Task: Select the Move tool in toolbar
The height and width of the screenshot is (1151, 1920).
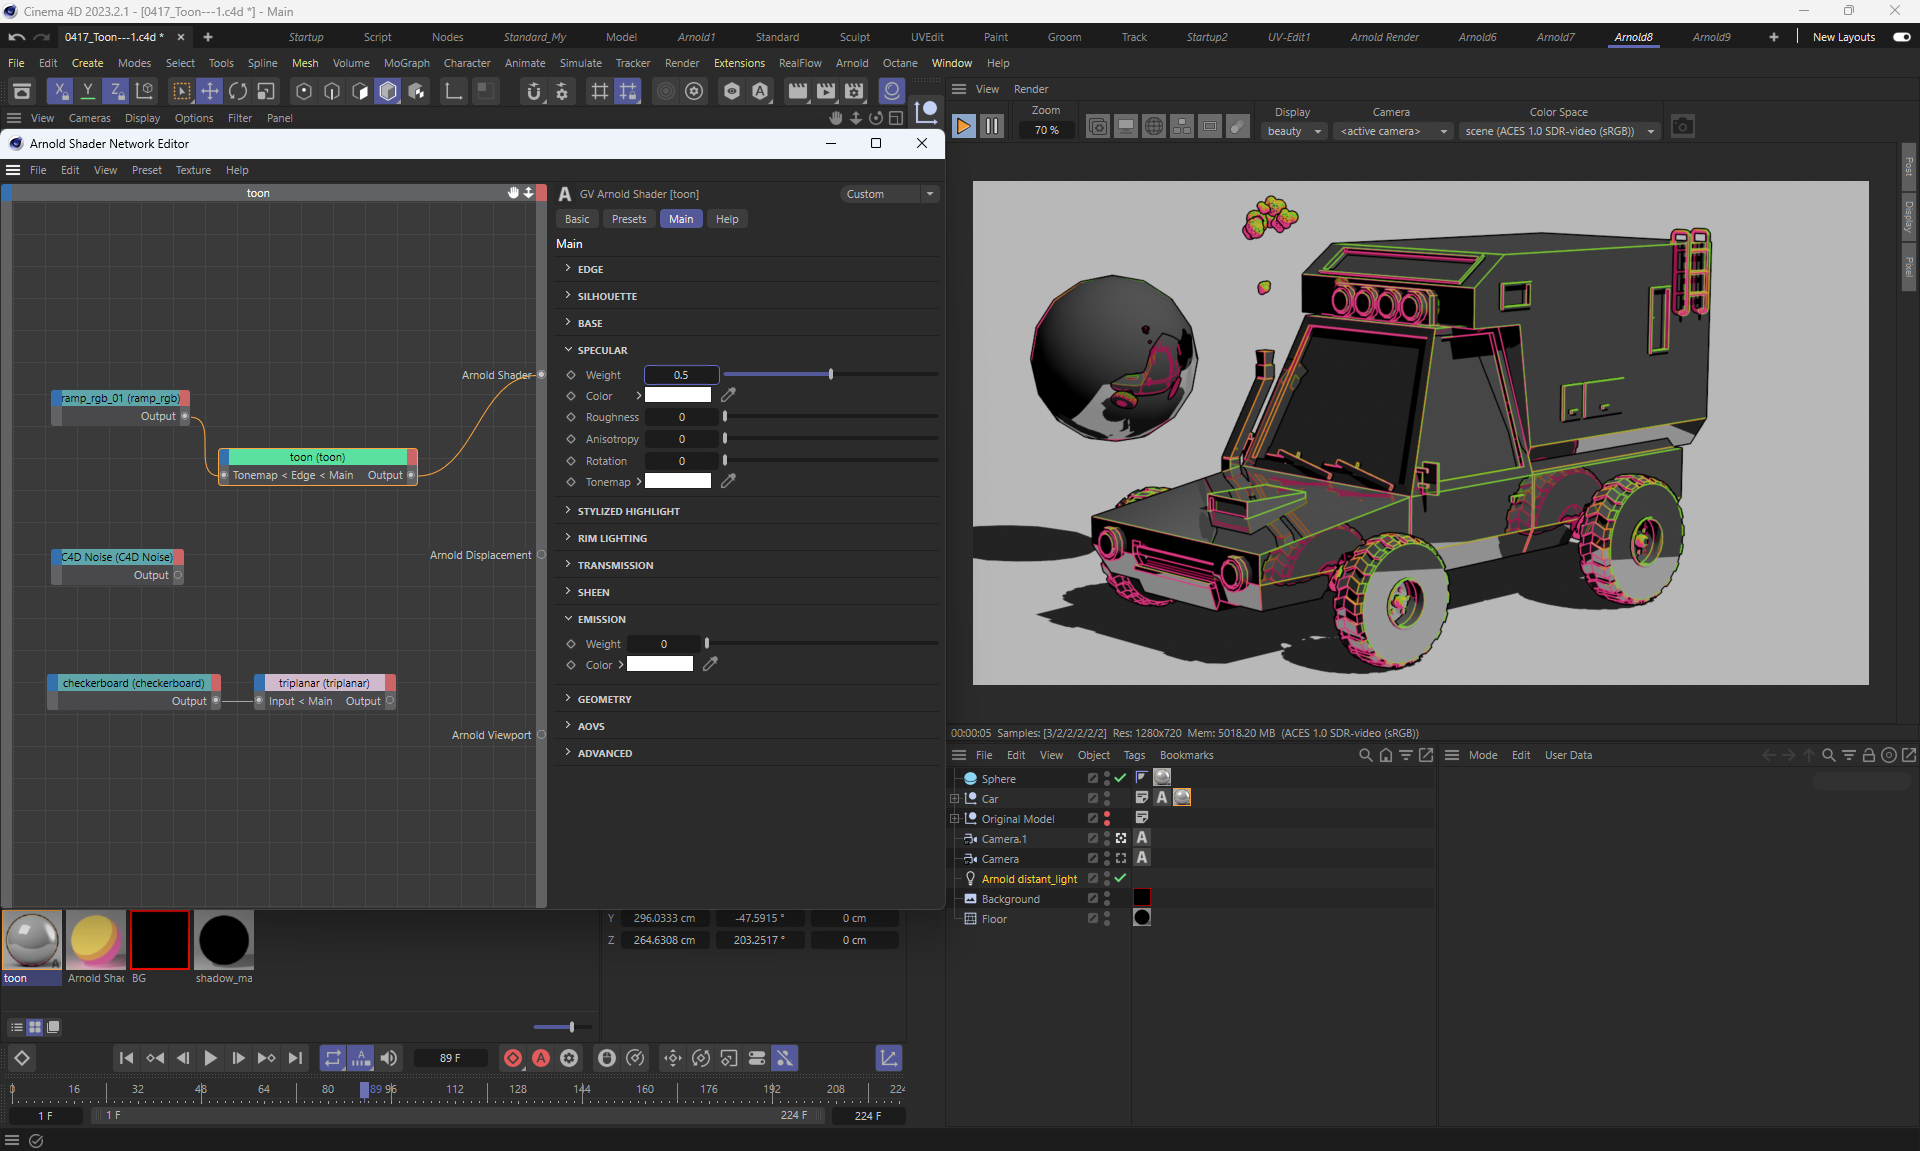Action: [x=209, y=91]
